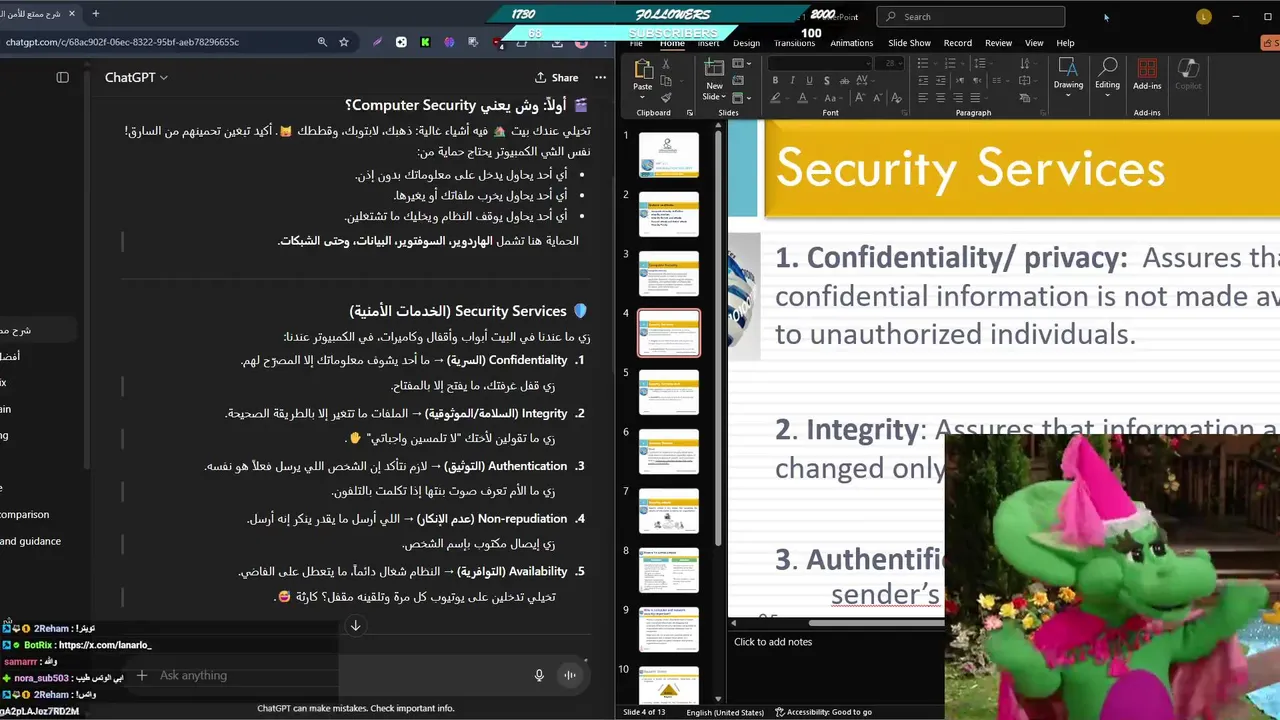The image size is (1280, 720).
Task: Click Accessibility: Good to go status
Action: (x=824, y=712)
